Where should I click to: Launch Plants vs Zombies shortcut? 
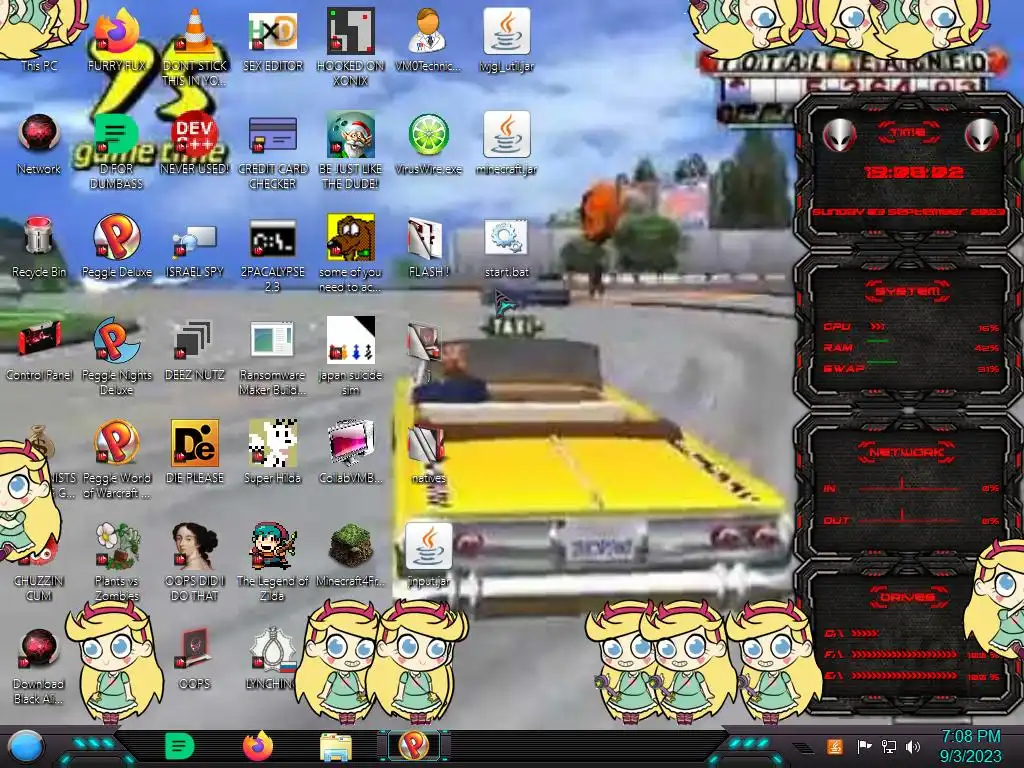pos(116,562)
